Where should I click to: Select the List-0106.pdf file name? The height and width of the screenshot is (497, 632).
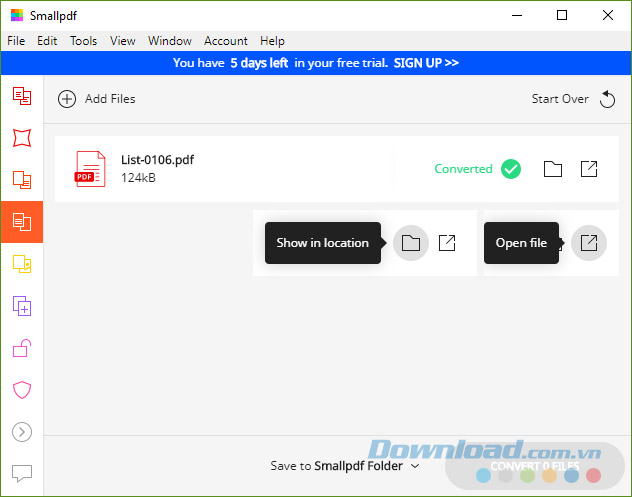(x=158, y=160)
